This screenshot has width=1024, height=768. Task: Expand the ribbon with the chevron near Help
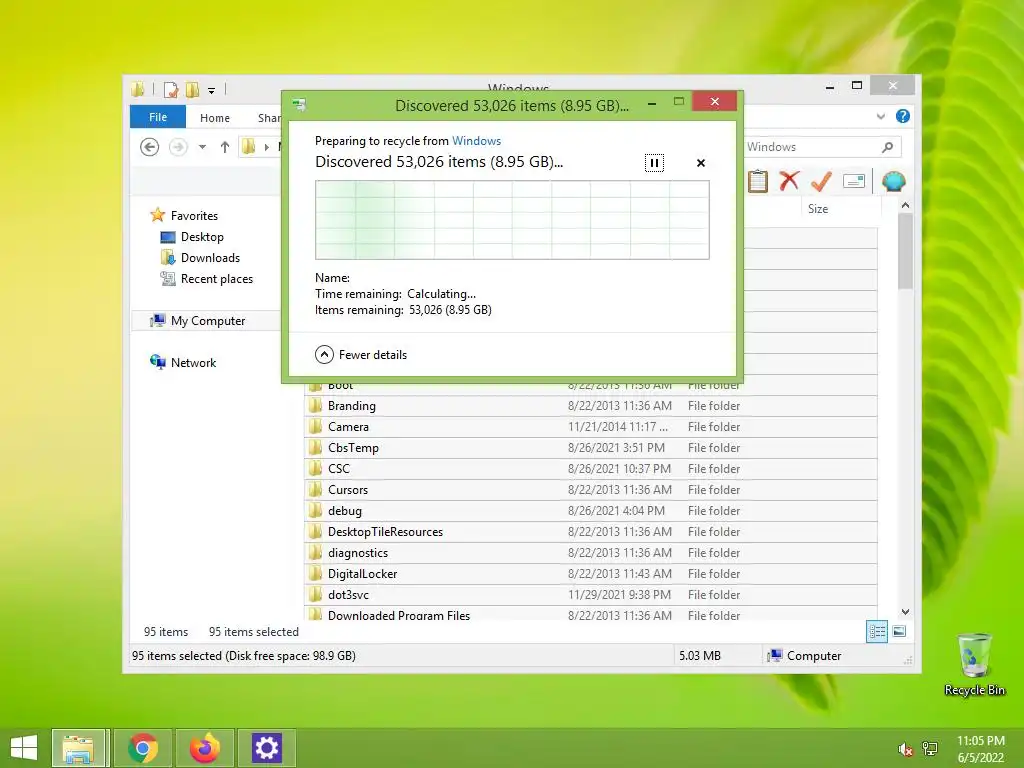tap(880, 116)
